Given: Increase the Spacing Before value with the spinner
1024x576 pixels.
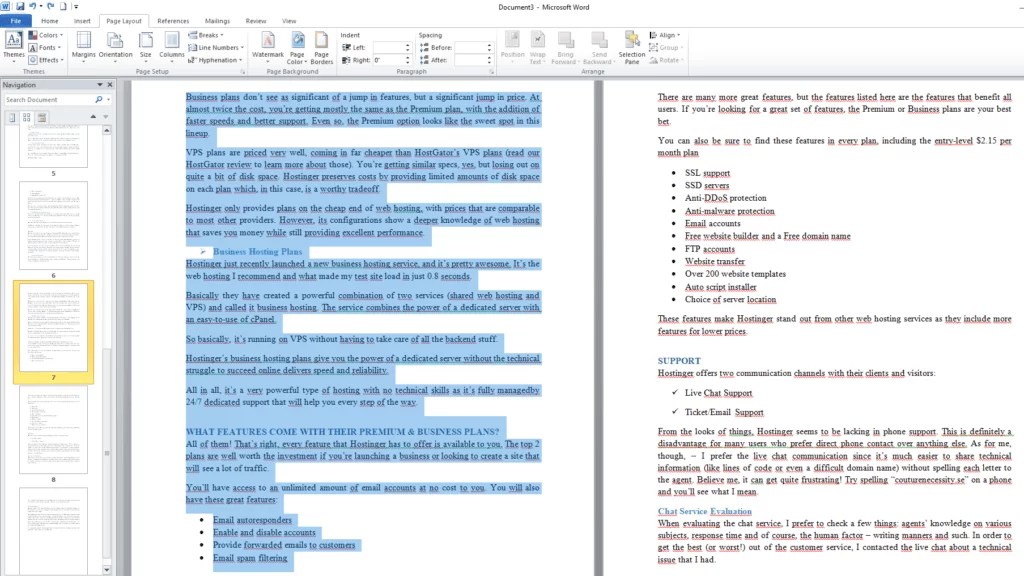Looking at the screenshot, I should pos(489,45).
